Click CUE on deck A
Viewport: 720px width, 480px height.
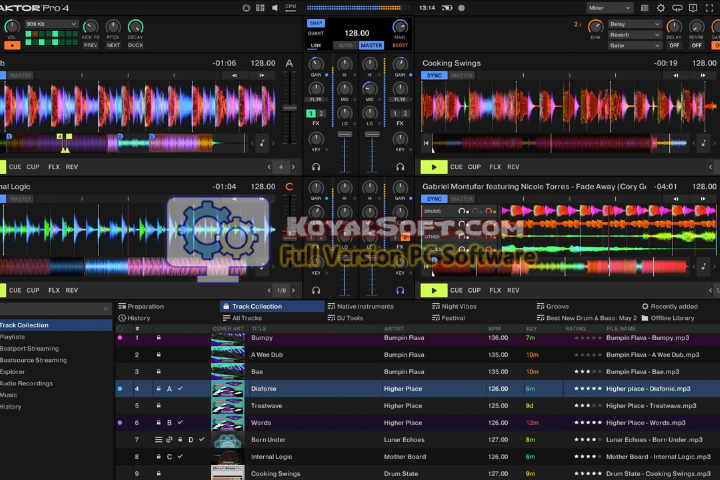click(15, 167)
